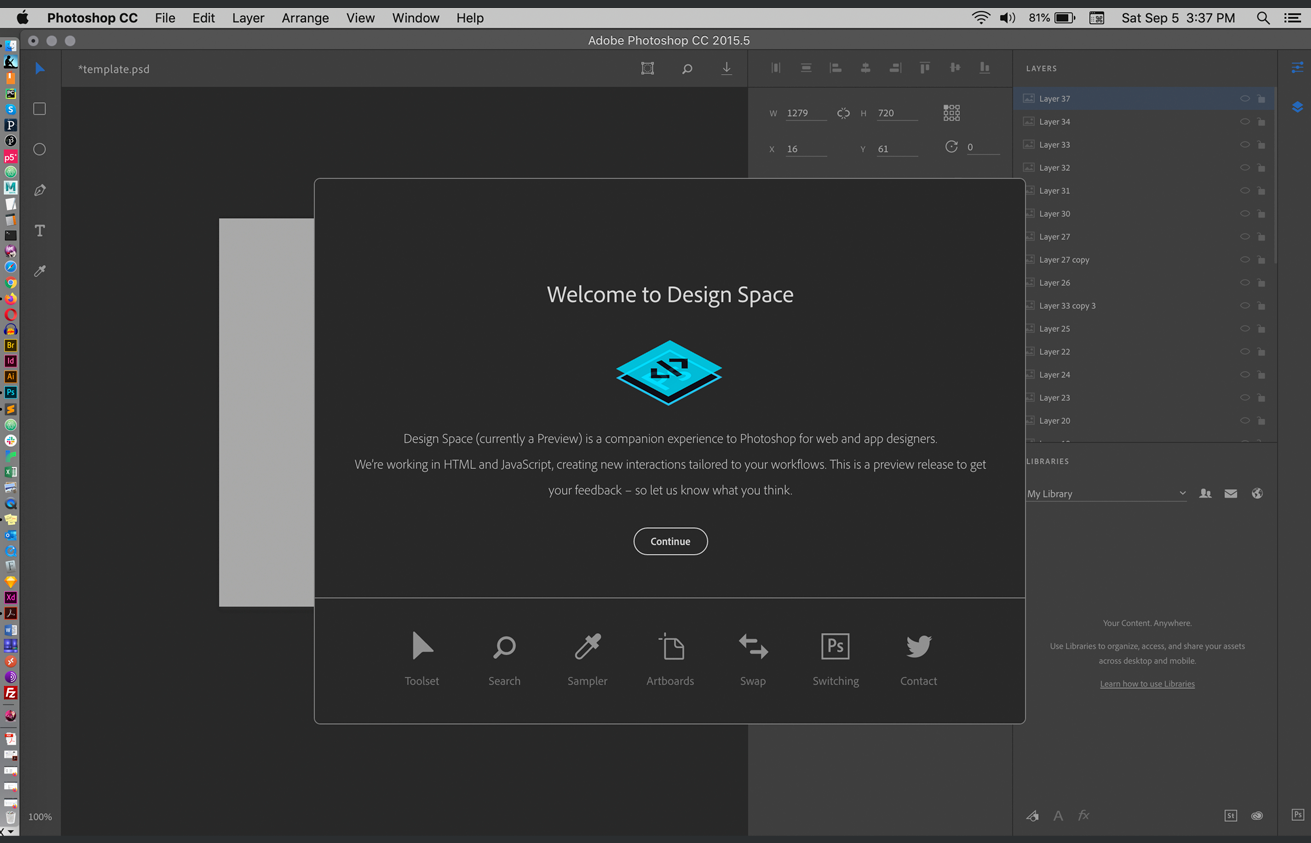Open the View menu
Viewport: 1311px width, 843px height.
click(360, 18)
